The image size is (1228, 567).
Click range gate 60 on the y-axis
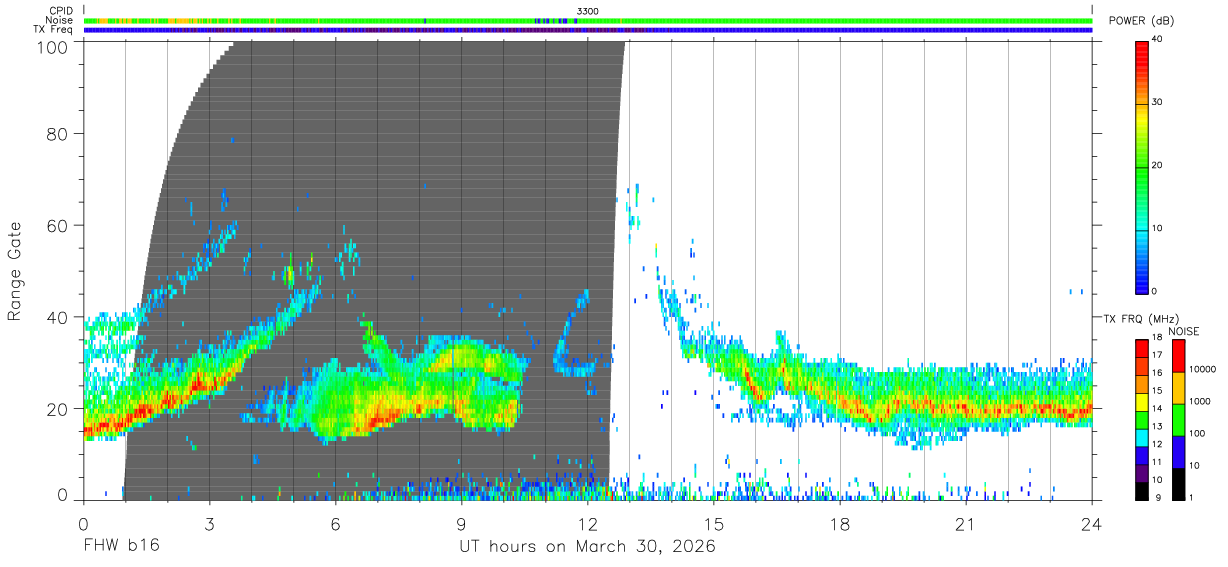tap(56, 225)
